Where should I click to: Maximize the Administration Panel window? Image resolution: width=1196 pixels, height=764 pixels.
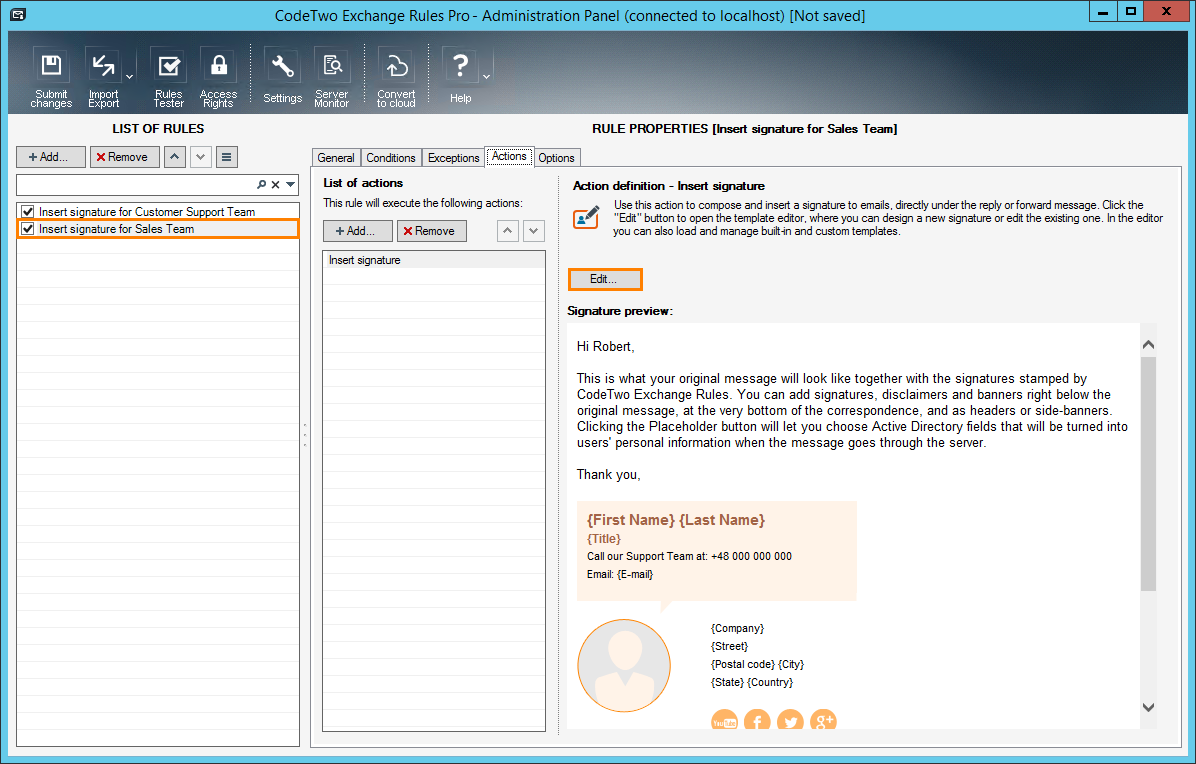point(1130,11)
